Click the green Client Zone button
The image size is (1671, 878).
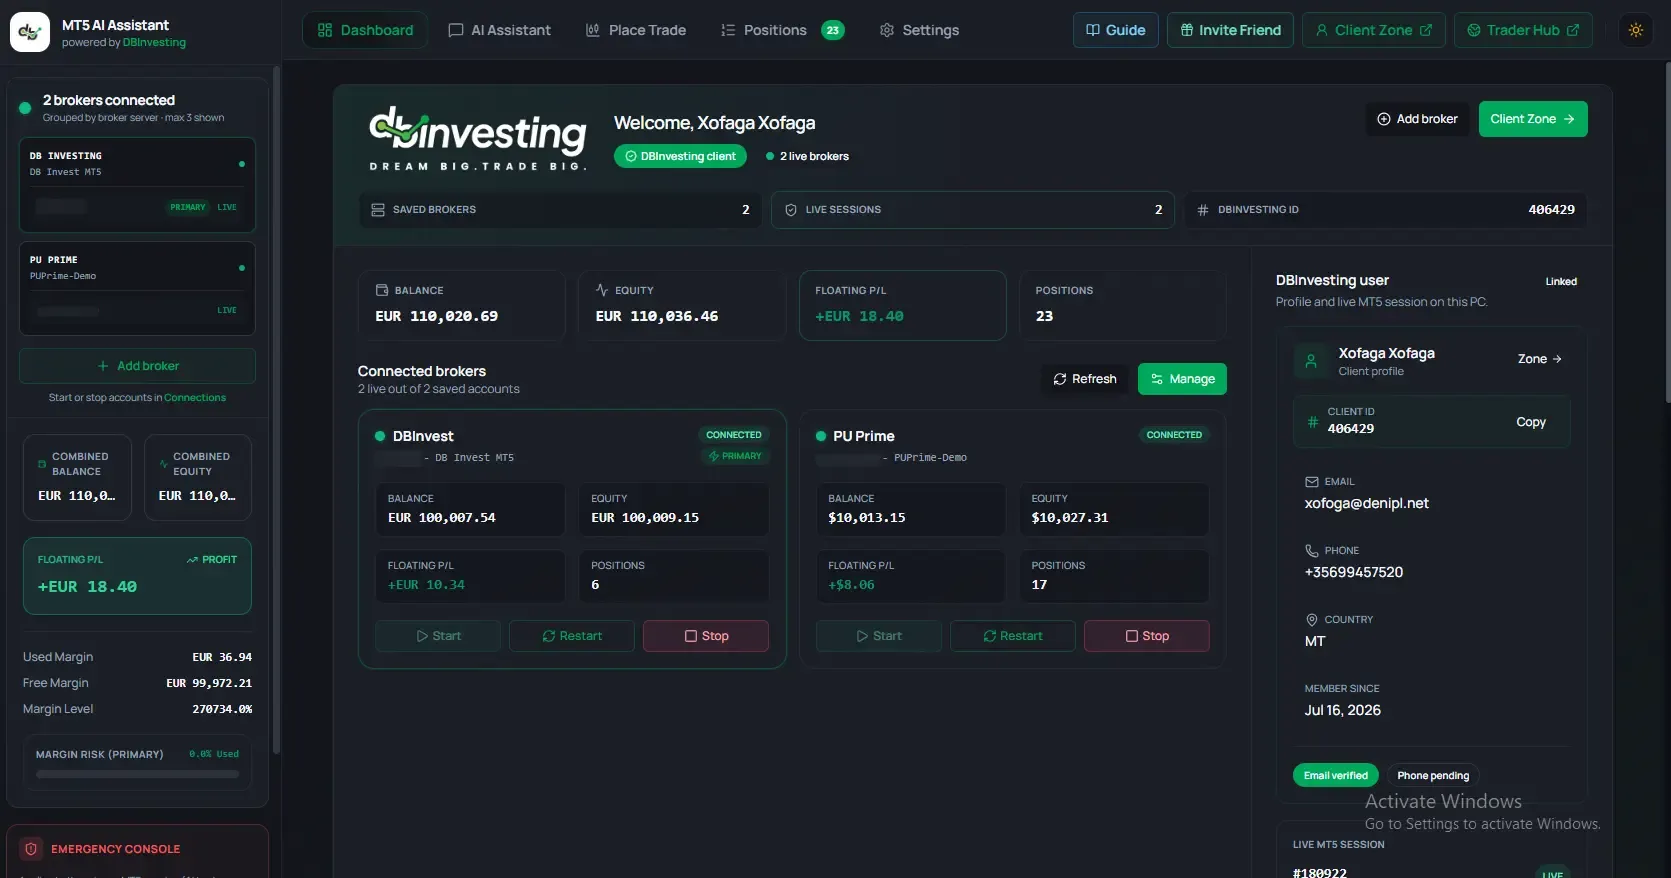point(1533,119)
